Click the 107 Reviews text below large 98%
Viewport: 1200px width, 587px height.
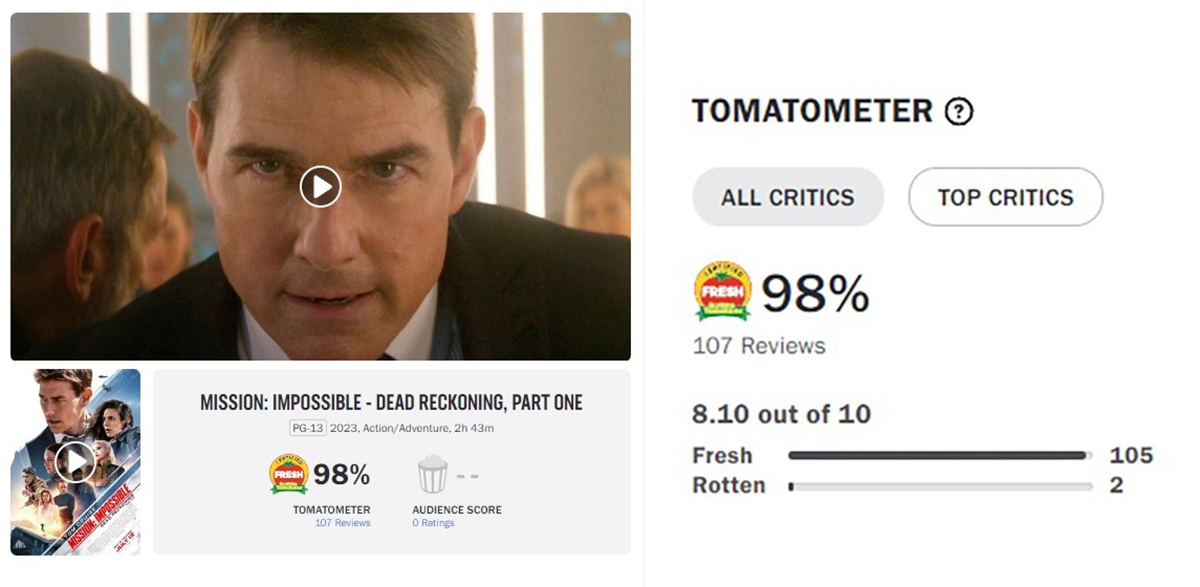(759, 346)
